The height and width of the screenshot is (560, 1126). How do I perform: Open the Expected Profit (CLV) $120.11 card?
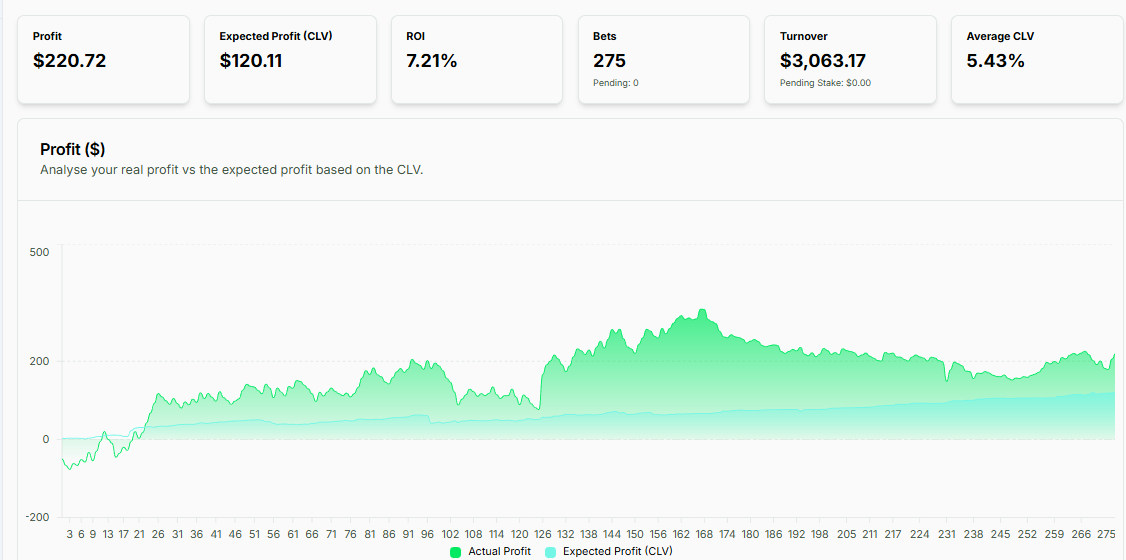(290, 59)
